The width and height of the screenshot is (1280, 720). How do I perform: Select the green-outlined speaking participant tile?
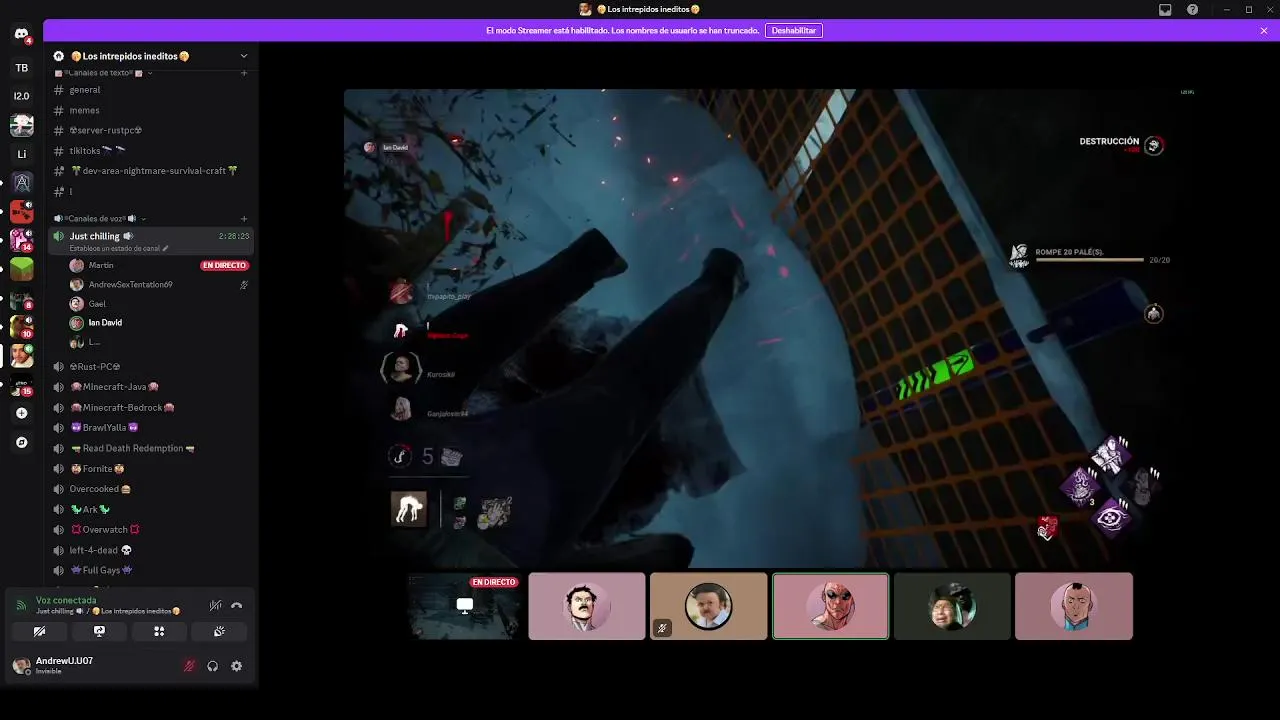pyautogui.click(x=830, y=606)
